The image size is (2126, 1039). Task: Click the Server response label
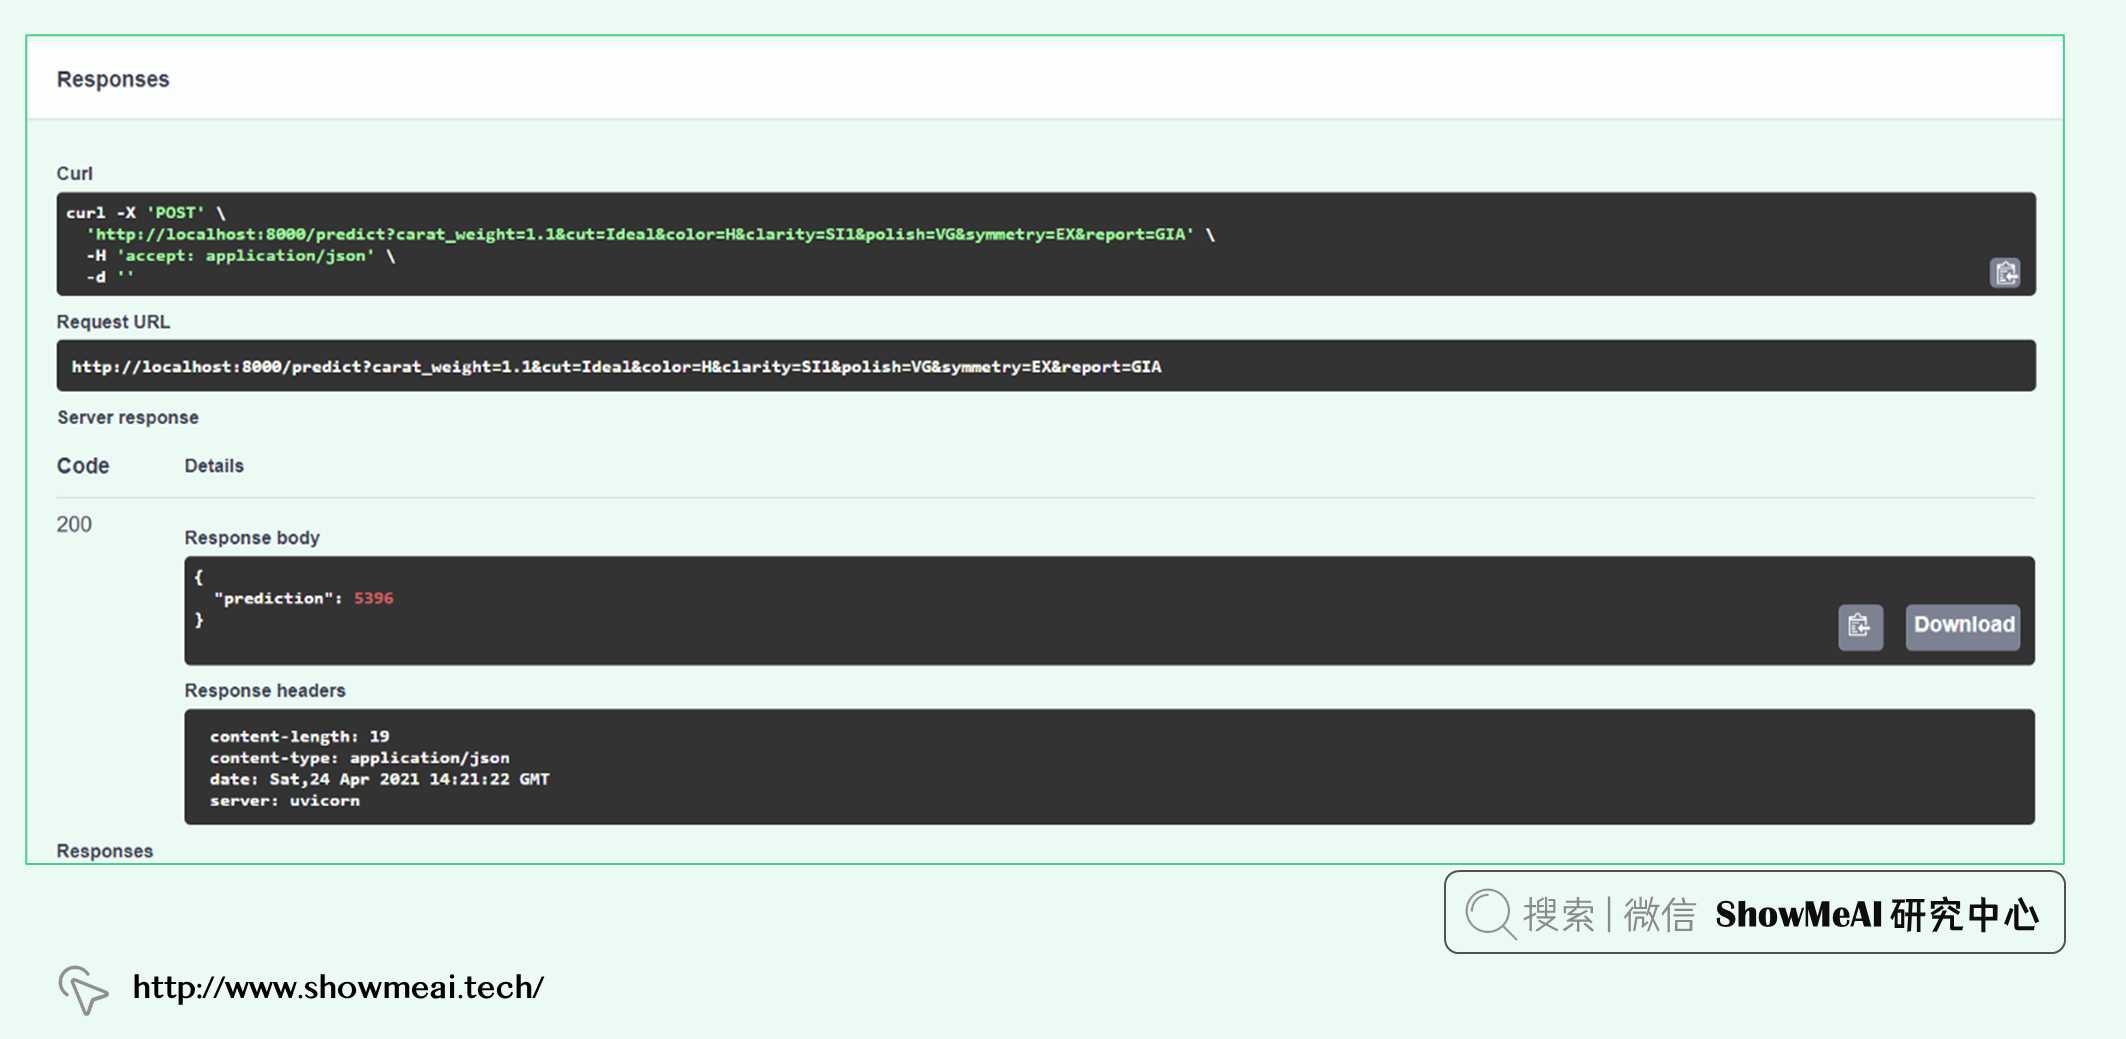[x=128, y=417]
